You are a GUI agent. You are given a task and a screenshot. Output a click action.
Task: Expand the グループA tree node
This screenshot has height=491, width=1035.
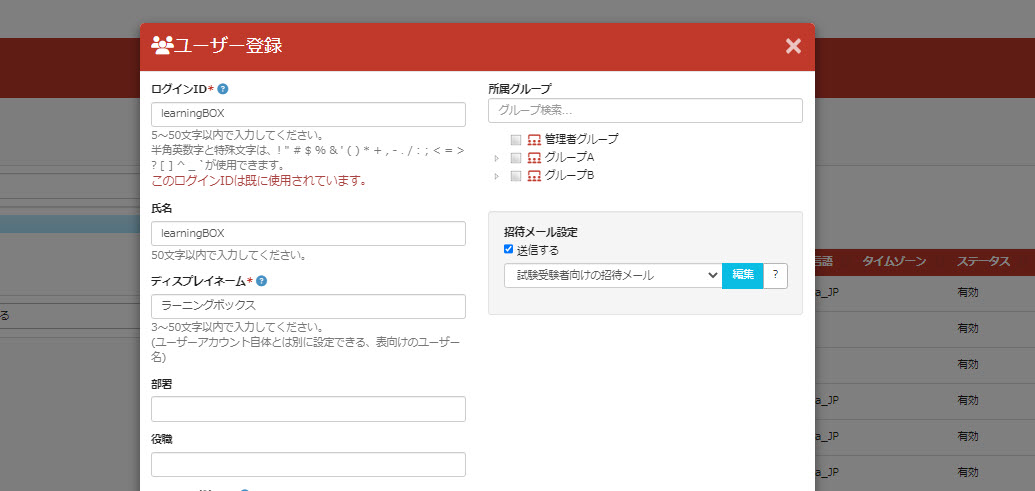tap(497, 158)
